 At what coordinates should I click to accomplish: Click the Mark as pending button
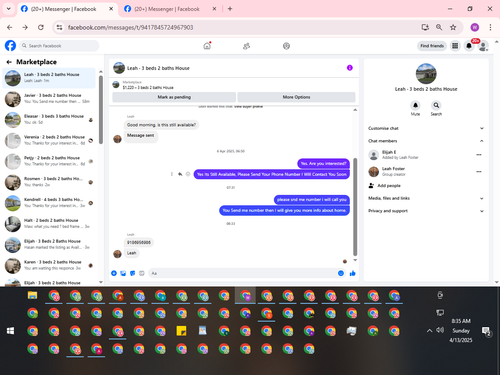click(174, 97)
